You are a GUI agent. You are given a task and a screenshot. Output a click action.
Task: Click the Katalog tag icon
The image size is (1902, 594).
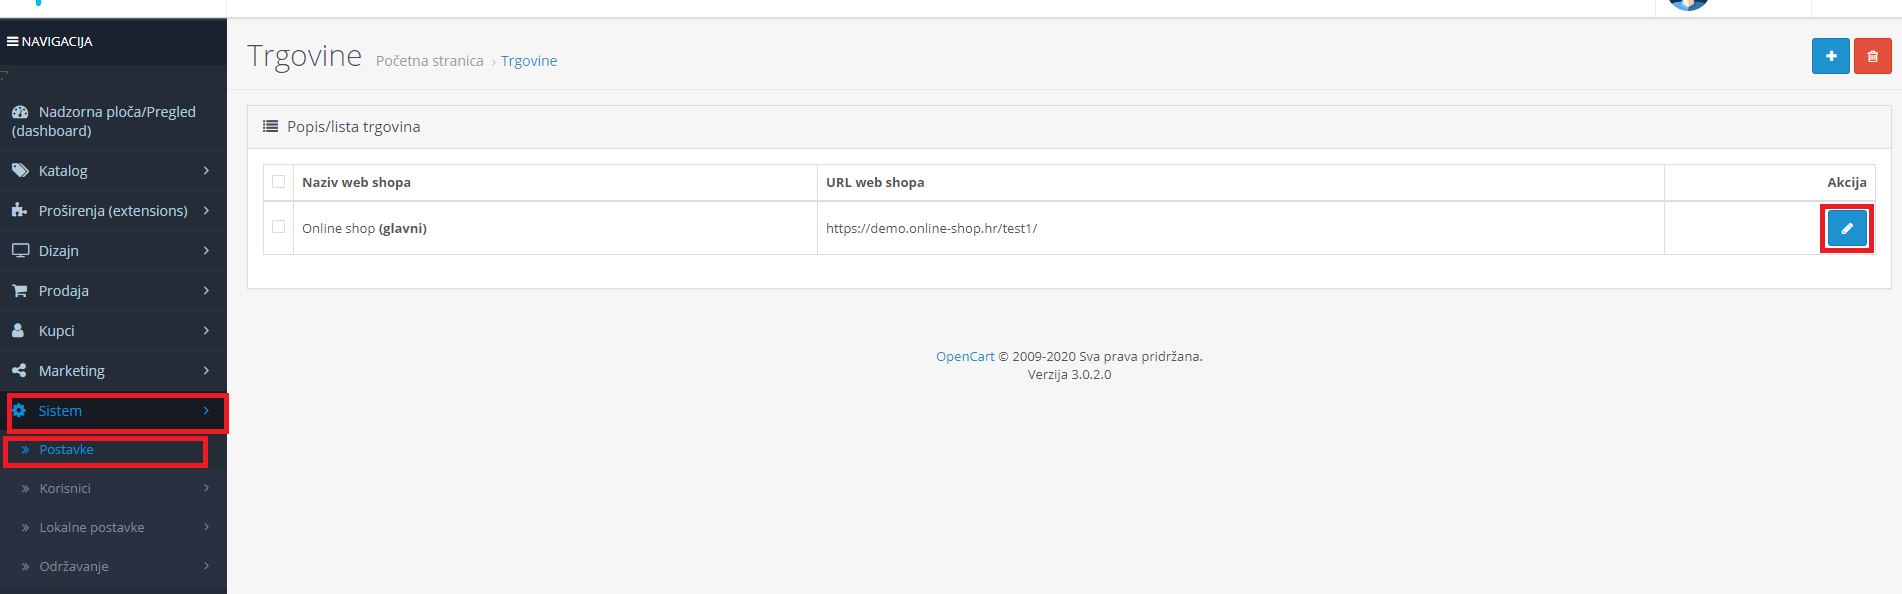pos(20,170)
